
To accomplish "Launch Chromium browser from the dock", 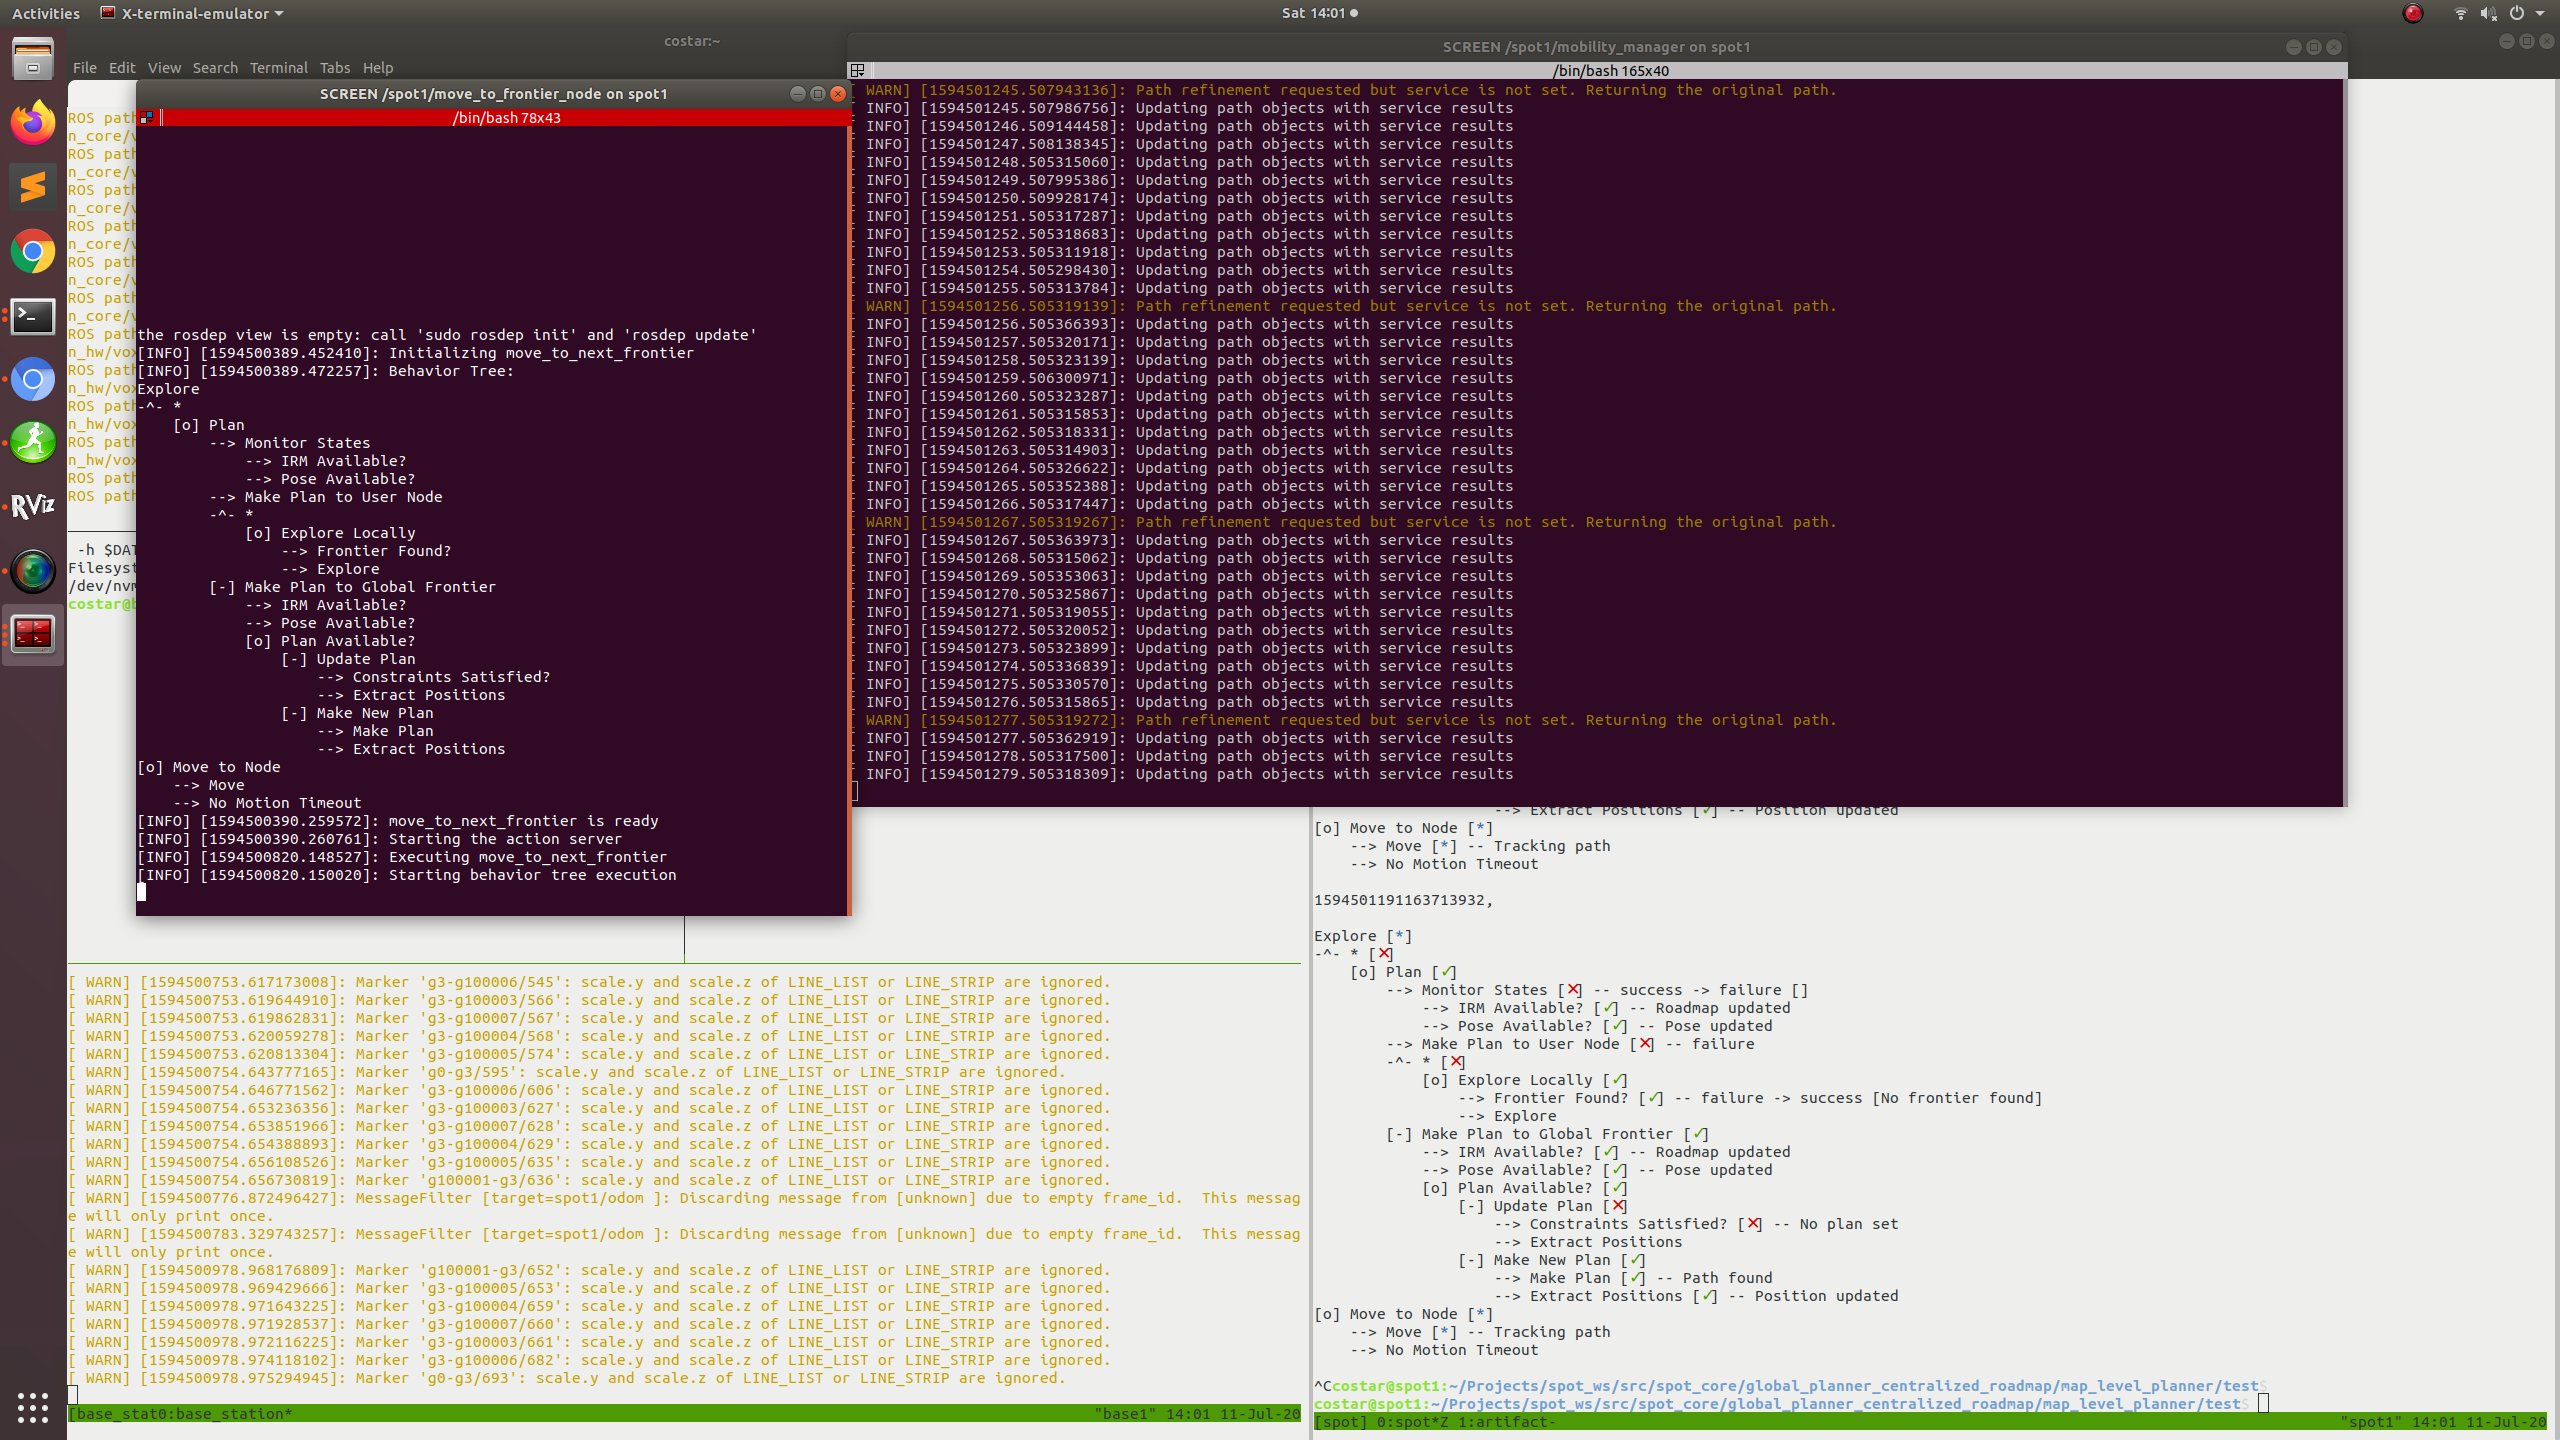I will coord(33,380).
